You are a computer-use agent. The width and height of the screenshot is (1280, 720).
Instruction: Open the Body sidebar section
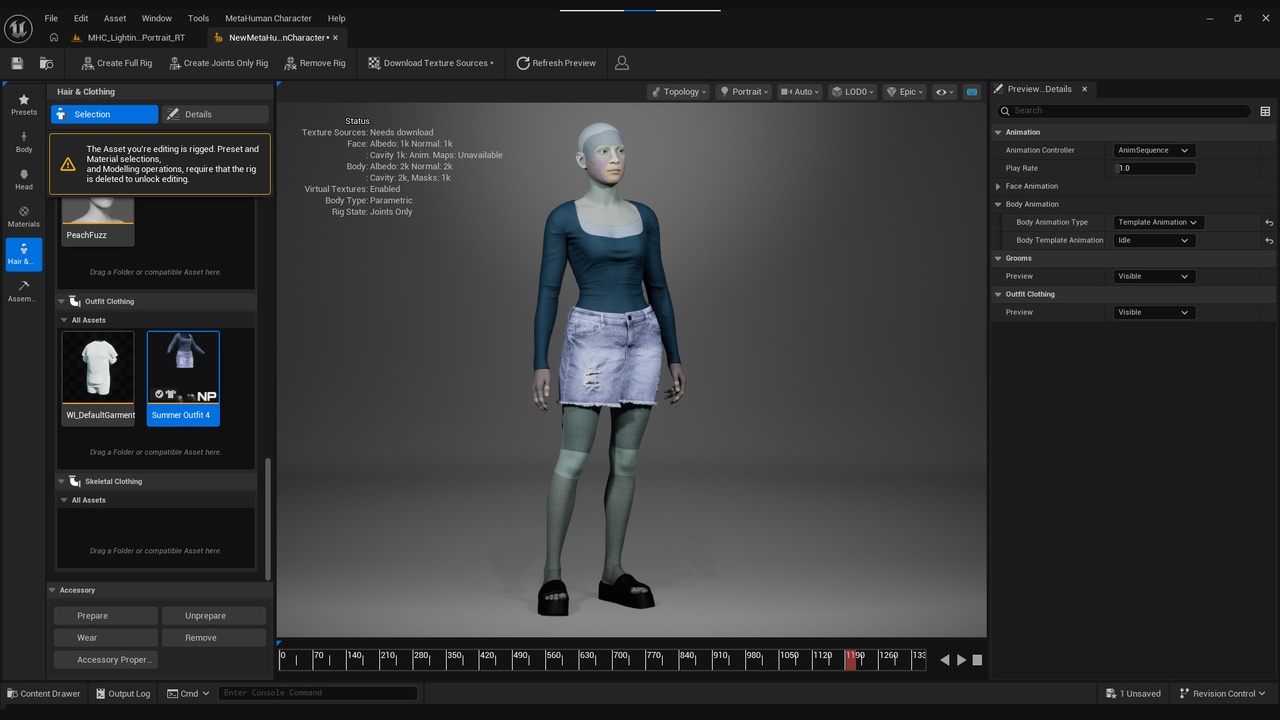(x=24, y=142)
